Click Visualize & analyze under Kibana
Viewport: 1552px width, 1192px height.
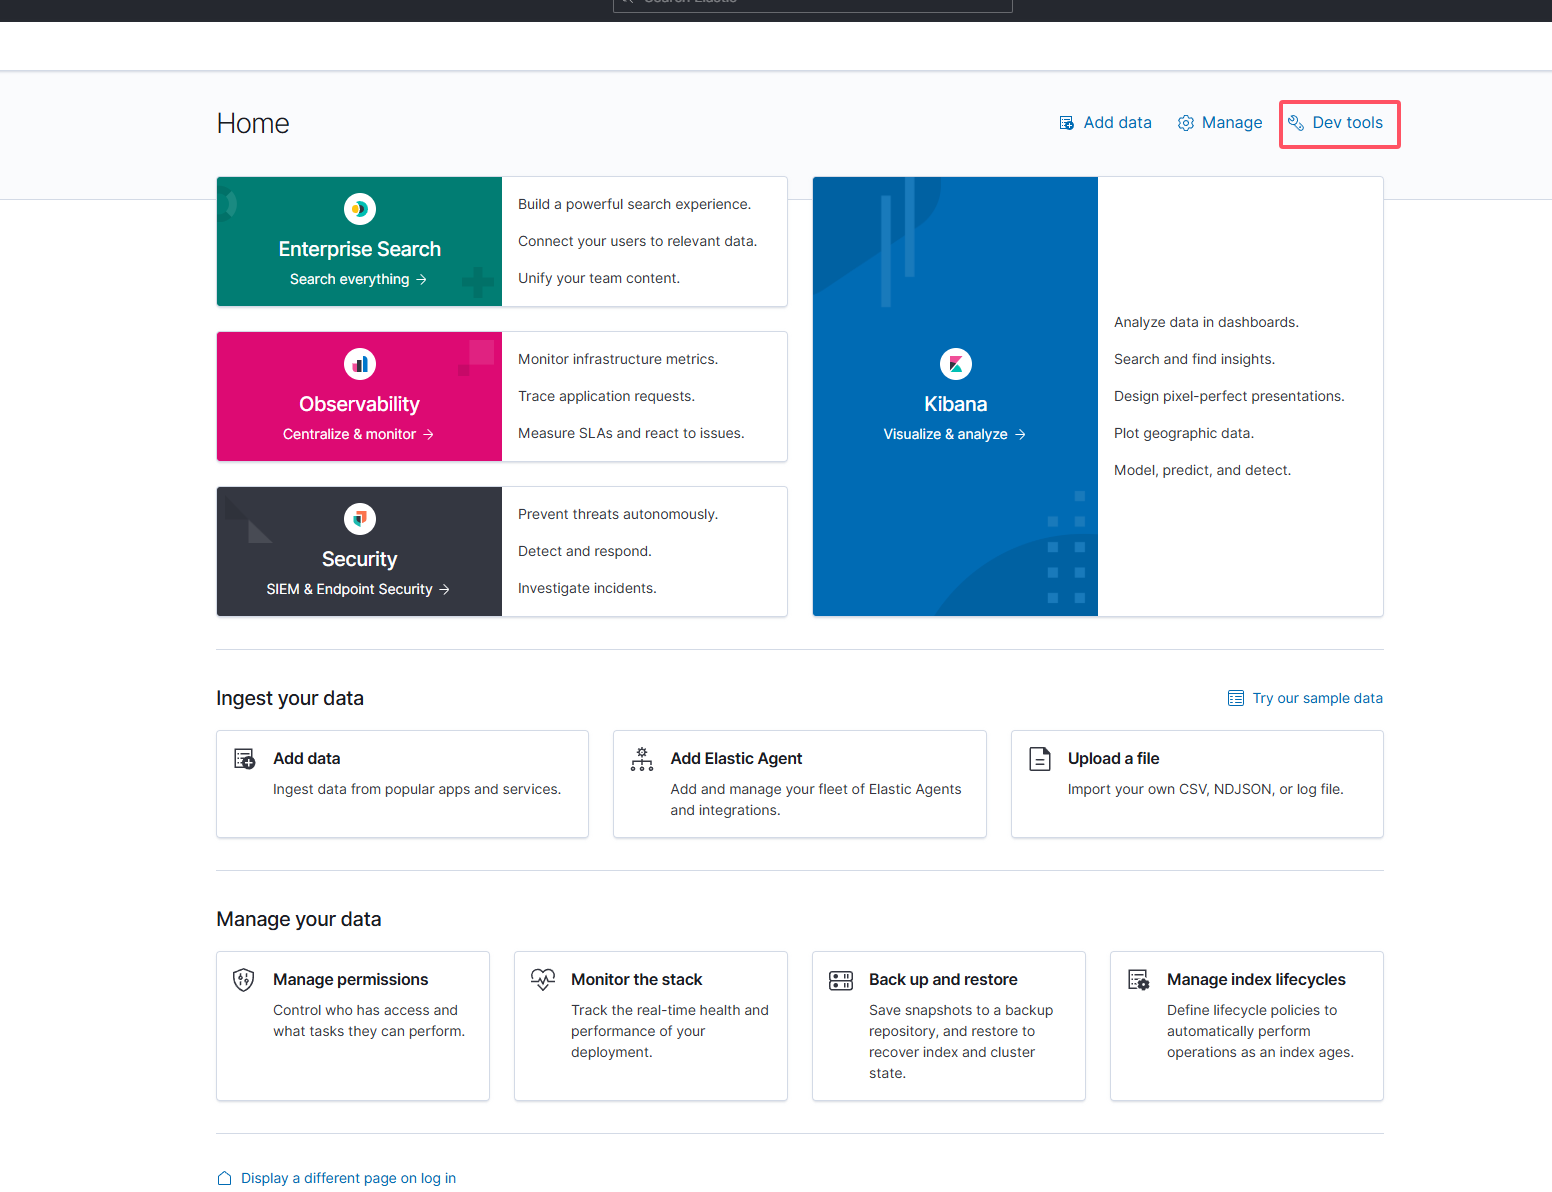[954, 434]
